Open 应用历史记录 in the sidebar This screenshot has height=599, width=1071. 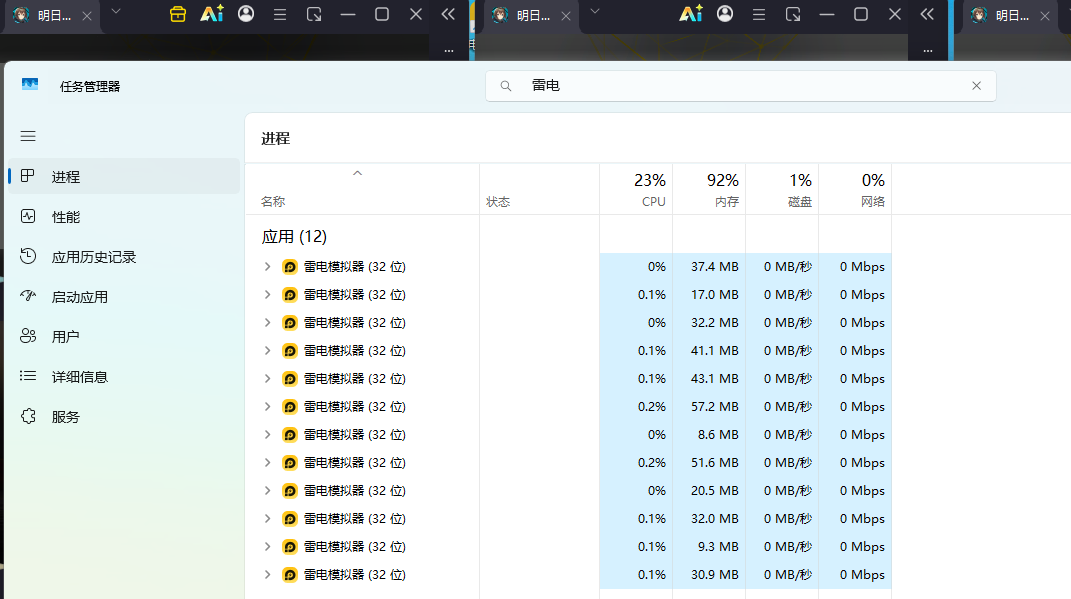tap(124, 257)
